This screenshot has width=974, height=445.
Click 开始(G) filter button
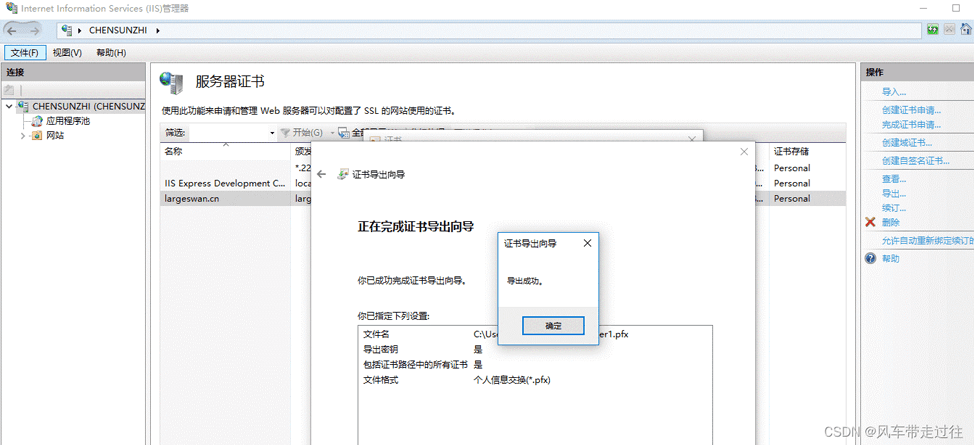[x=302, y=132]
